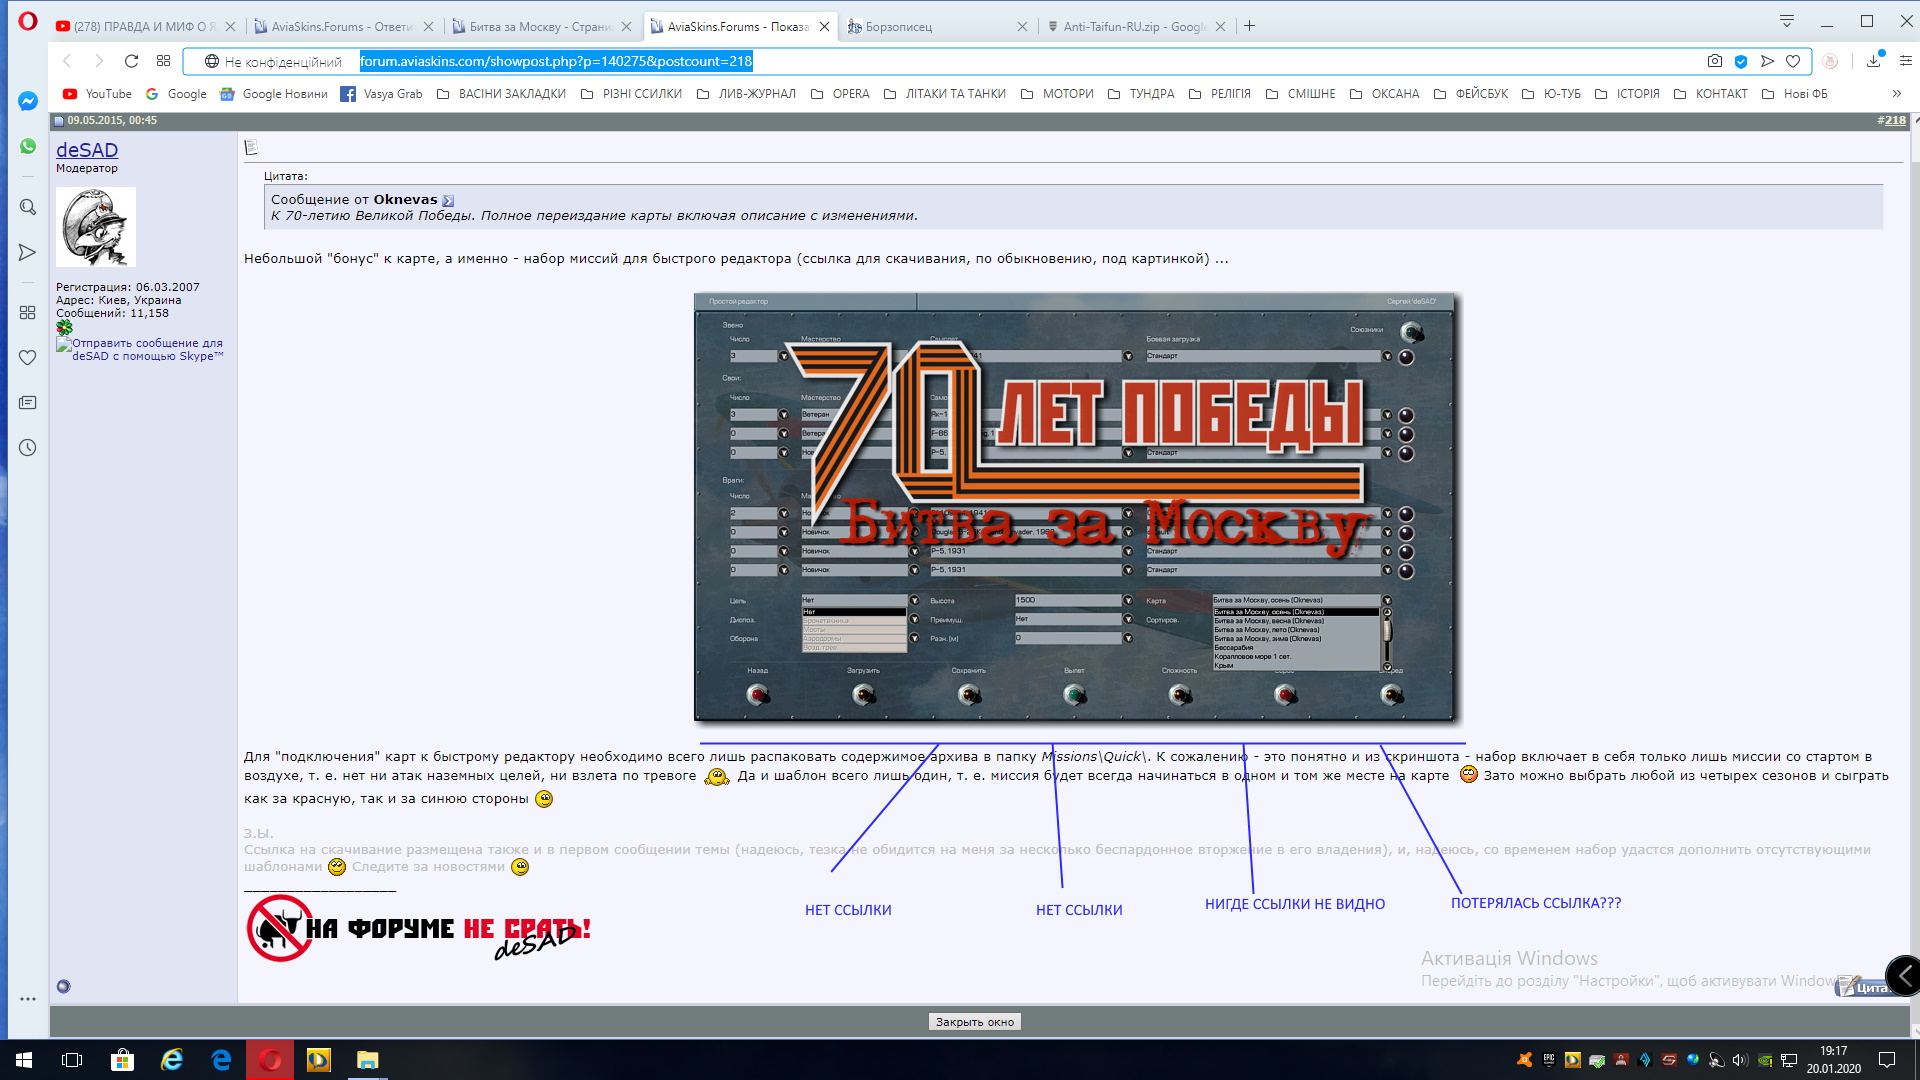
Task: Open Speed Dial start page icon
Action: 163,61
